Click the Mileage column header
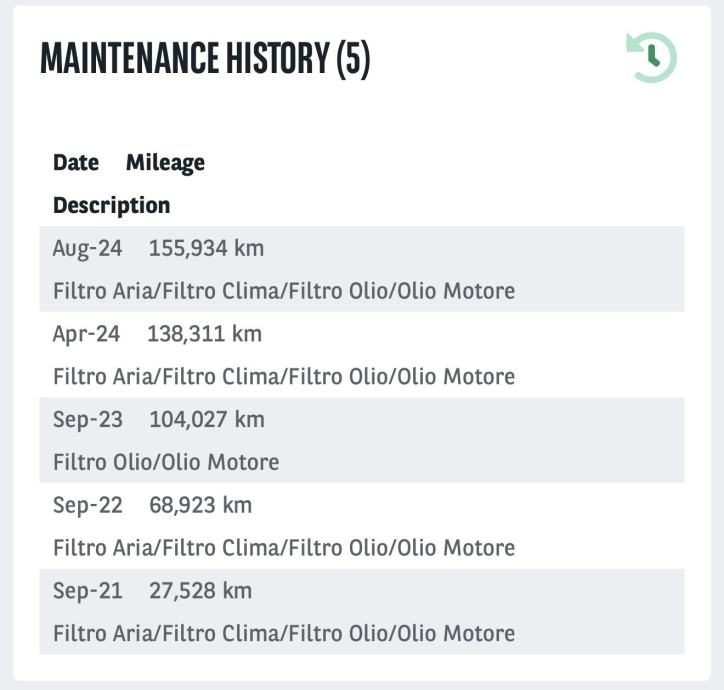This screenshot has height=690, width=724. [x=165, y=163]
